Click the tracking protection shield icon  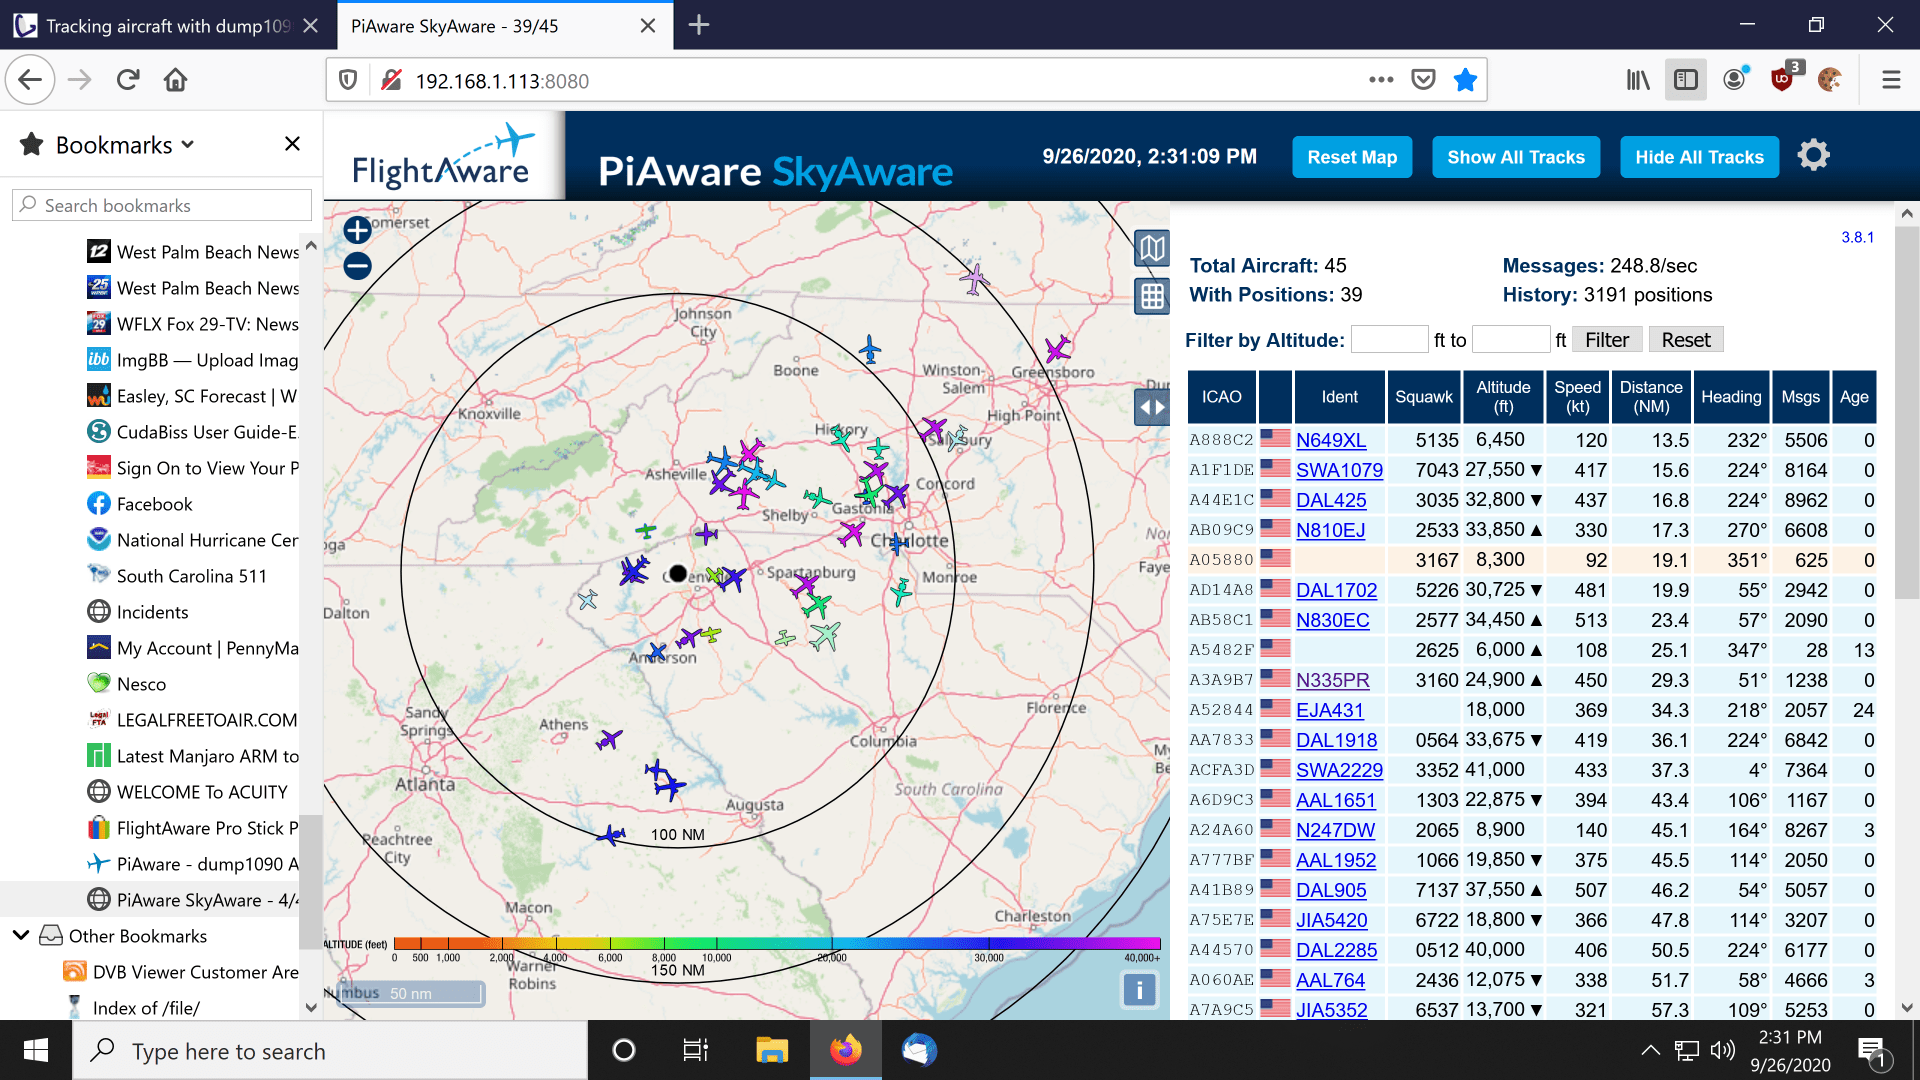click(348, 80)
